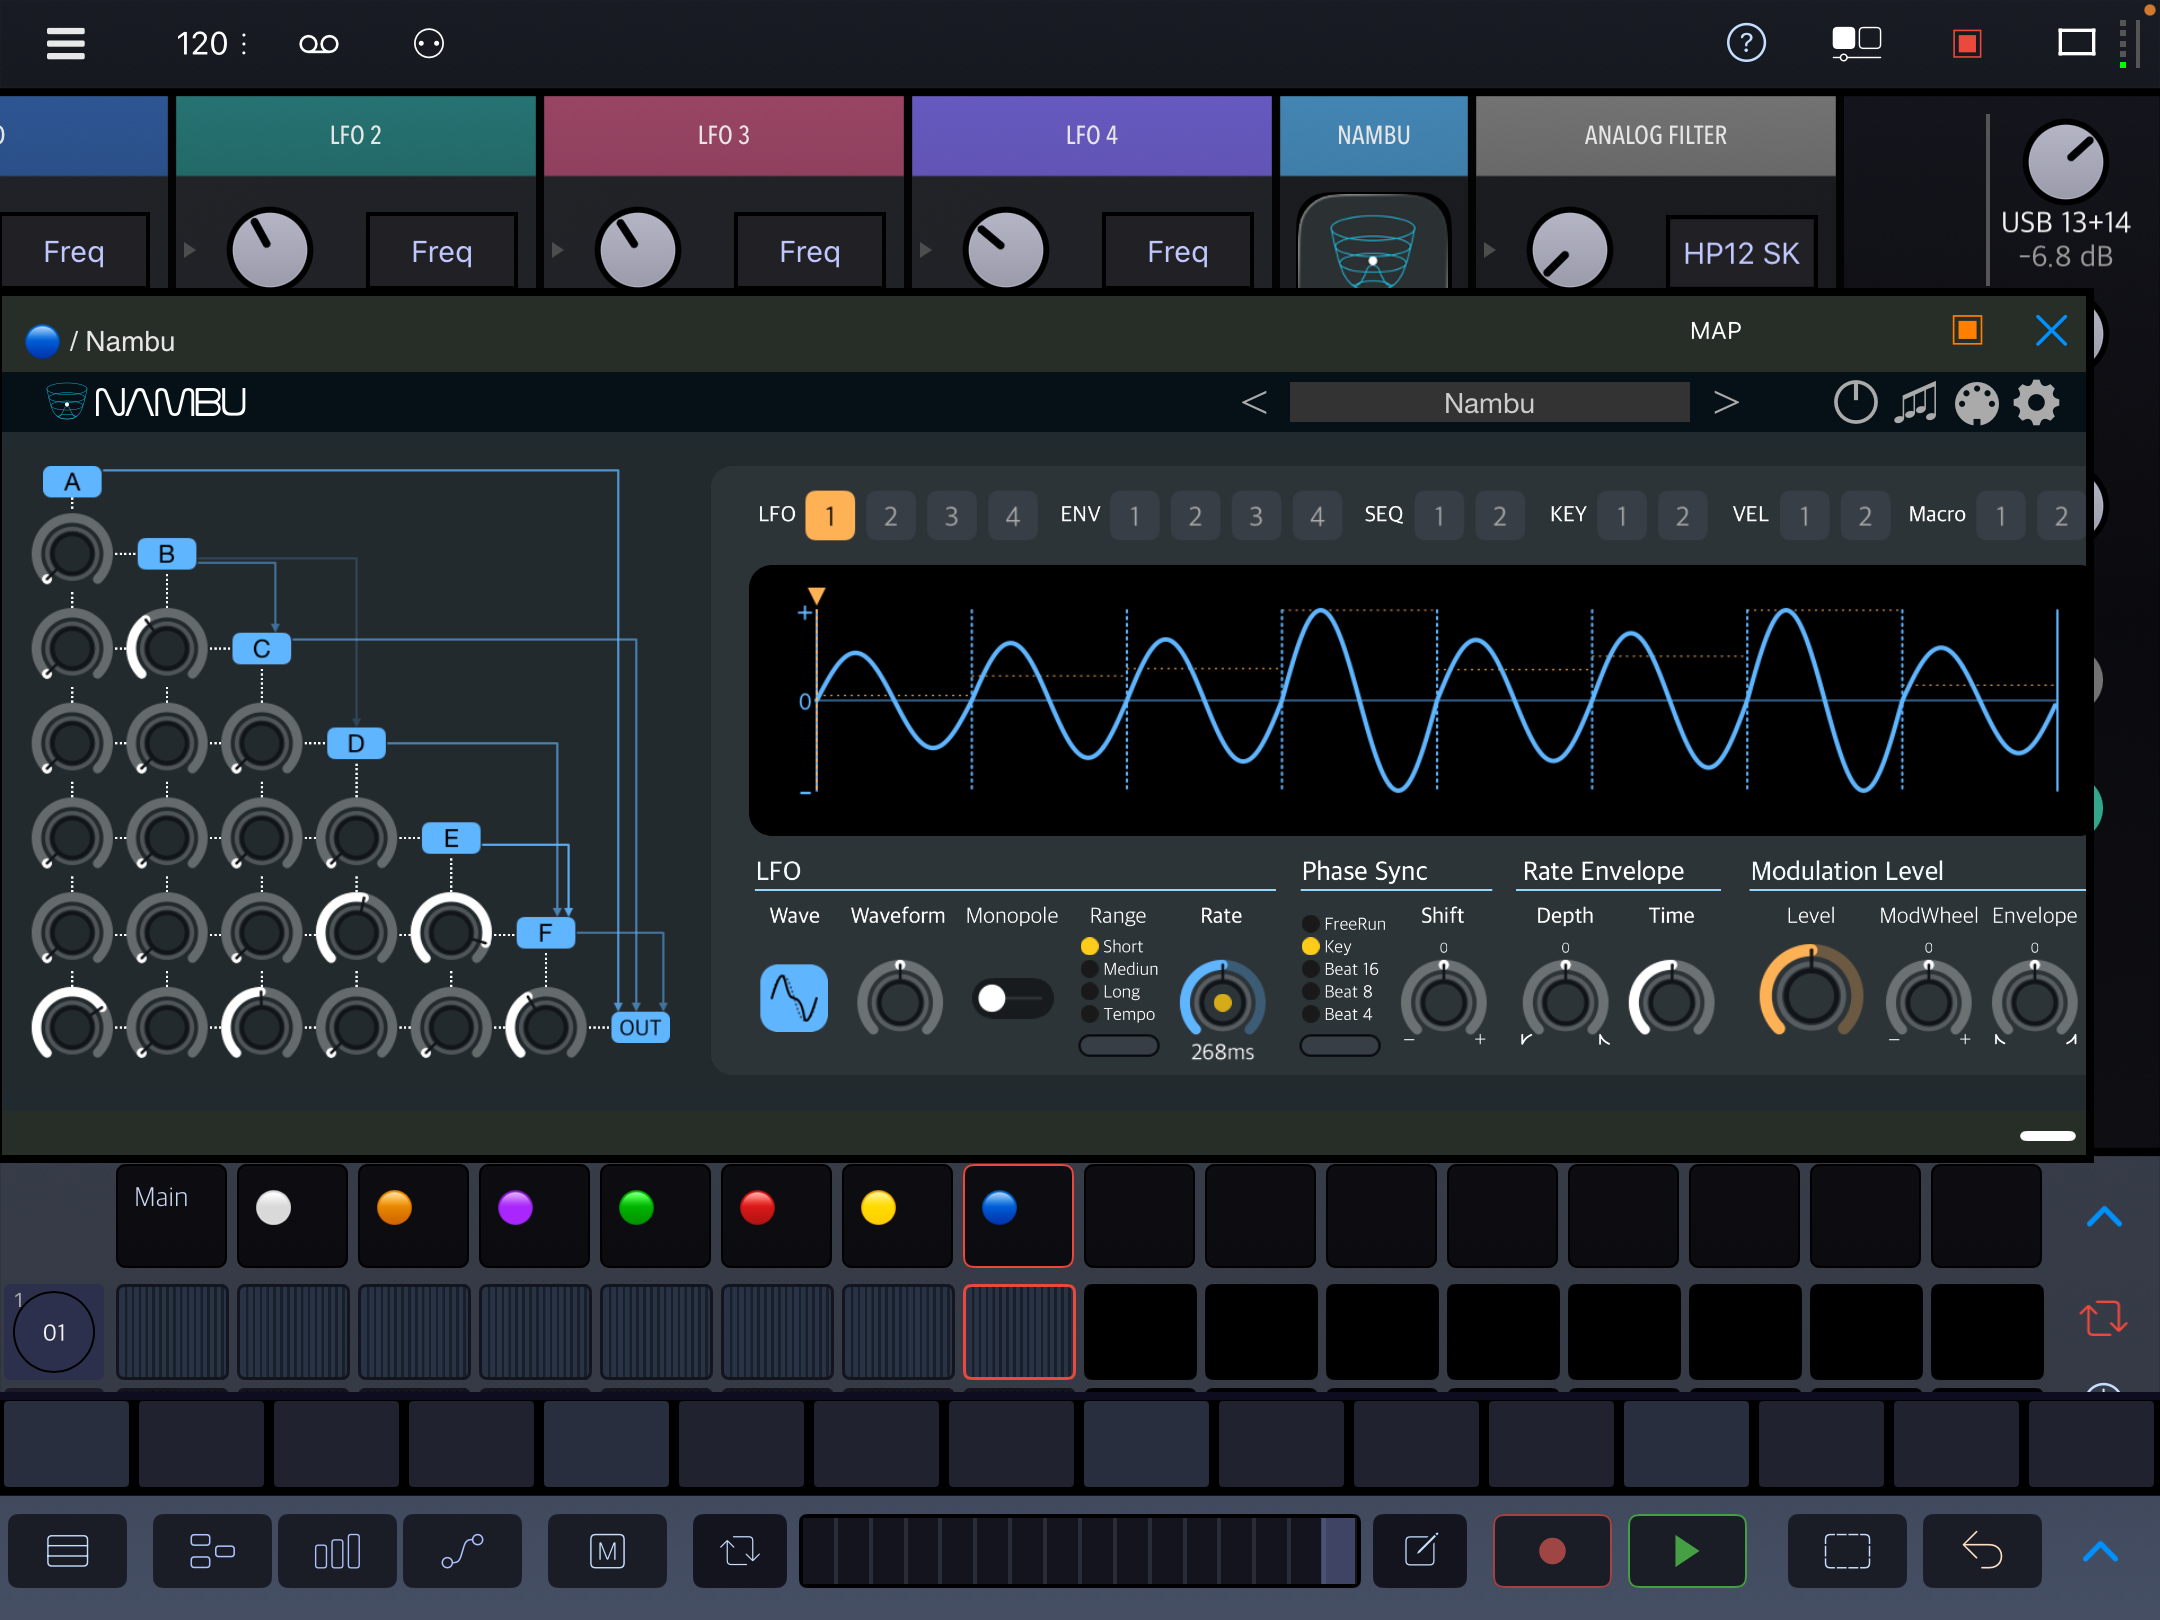Viewport: 2160px width, 1620px height.
Task: Open the hamburger main menu
Action: [x=66, y=43]
